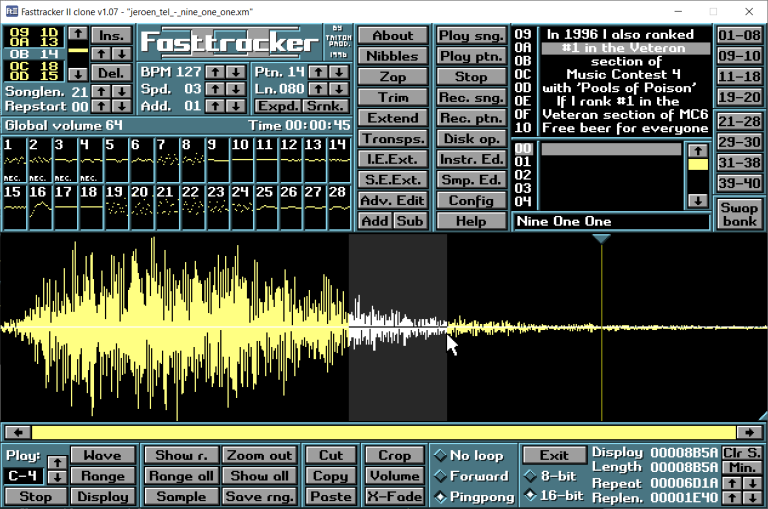The image size is (768, 509).
Task: Click the waveform scrollbar thumb
Action: tap(384, 432)
